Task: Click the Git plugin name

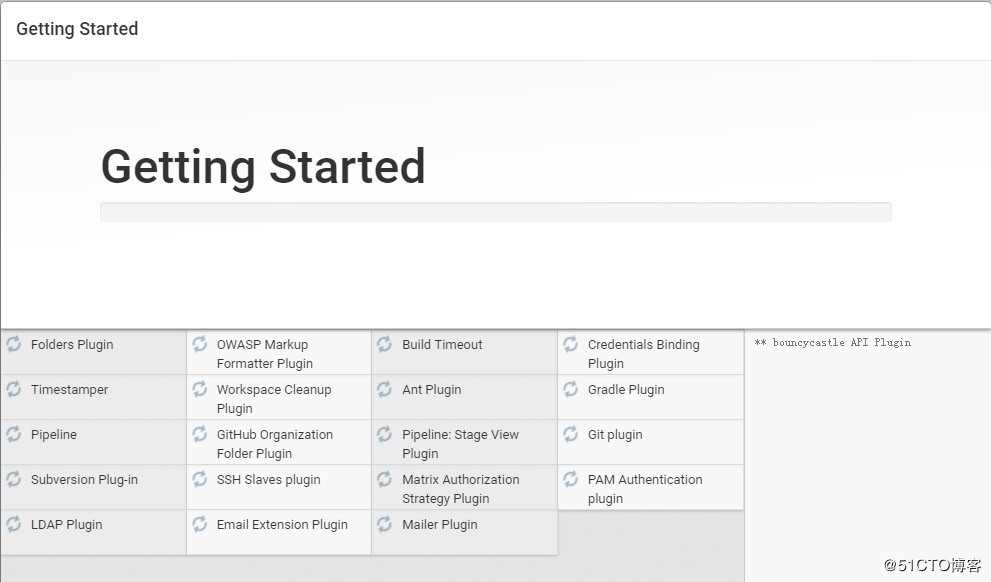Action: point(615,435)
